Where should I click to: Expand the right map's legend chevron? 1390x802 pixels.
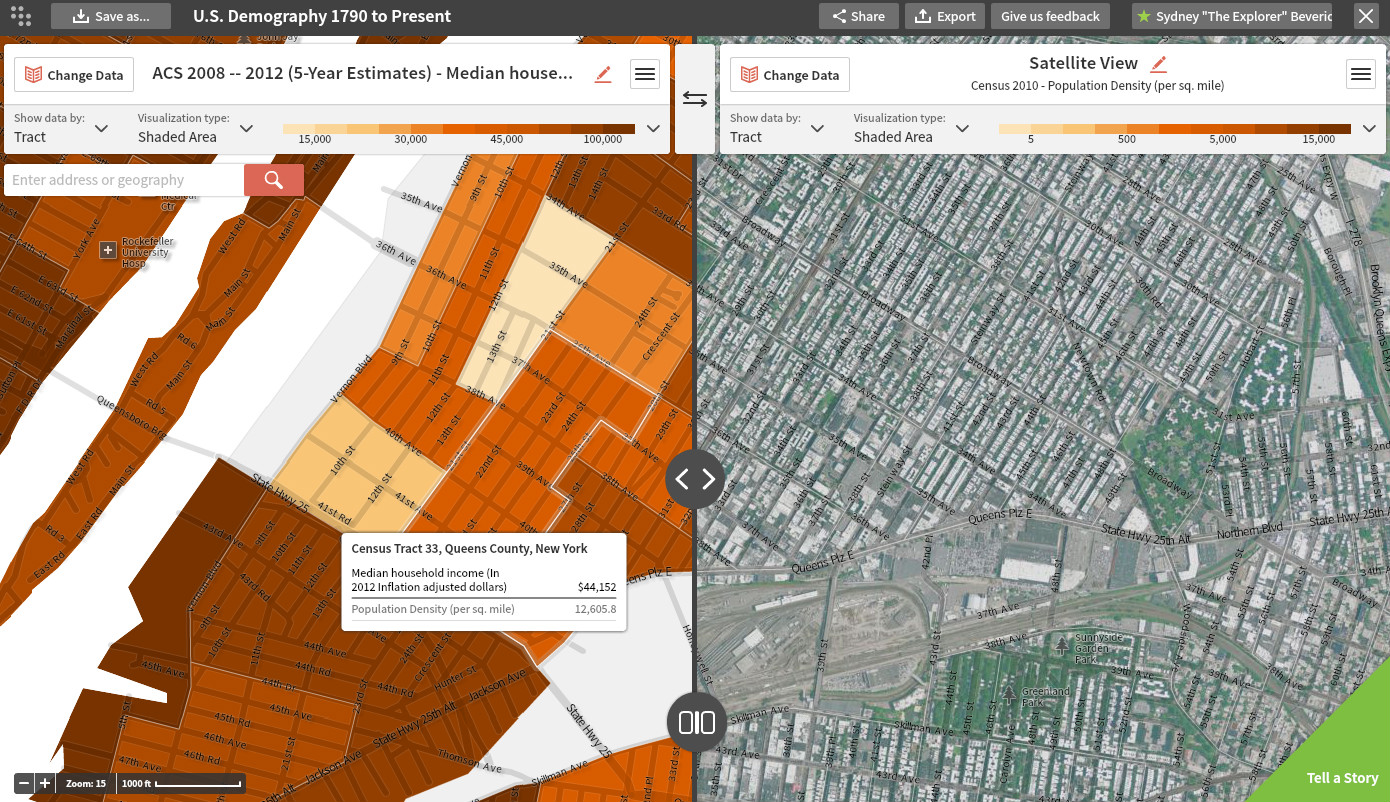pyautogui.click(x=1370, y=129)
